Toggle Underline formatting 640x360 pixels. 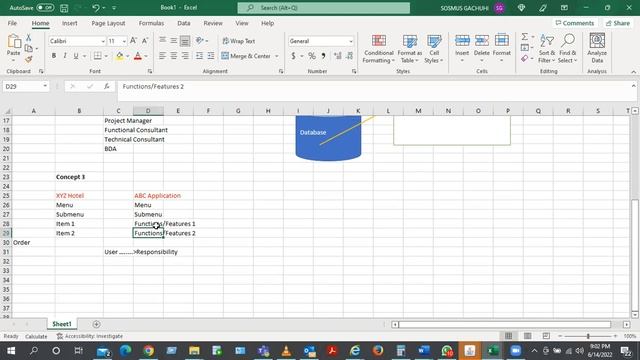(76, 56)
